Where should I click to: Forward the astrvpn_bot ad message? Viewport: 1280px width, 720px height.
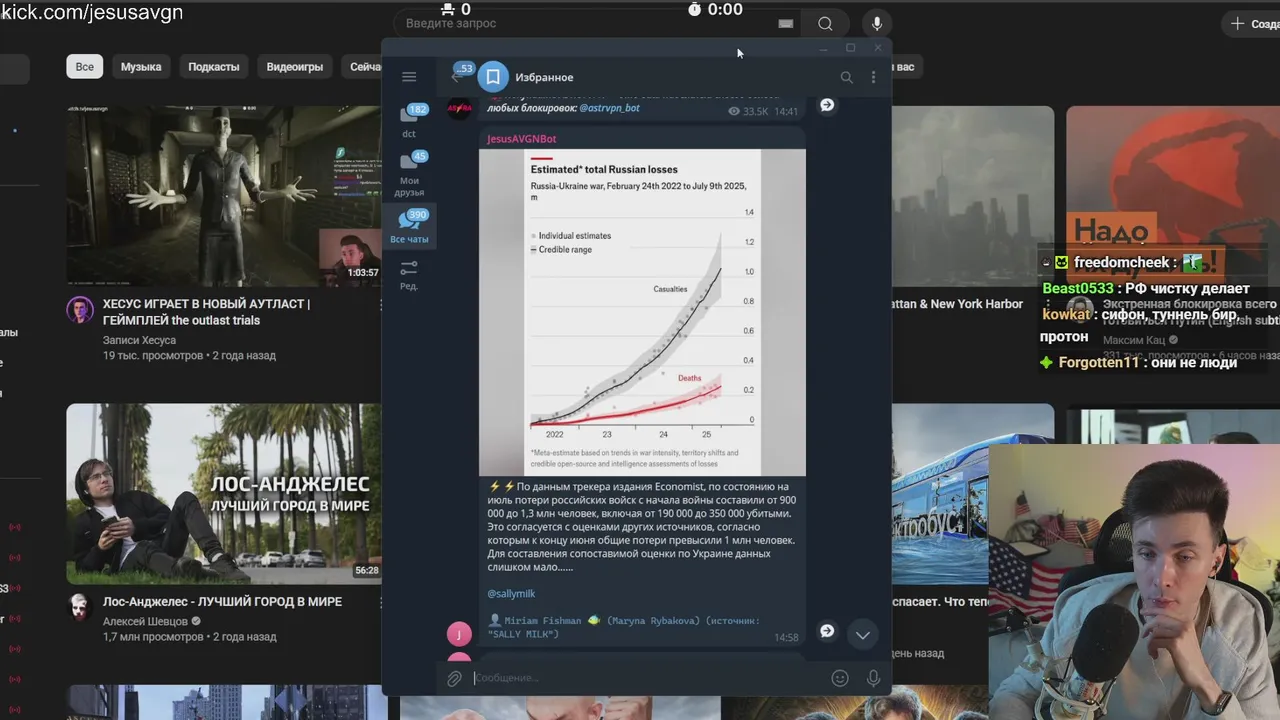coord(827,105)
